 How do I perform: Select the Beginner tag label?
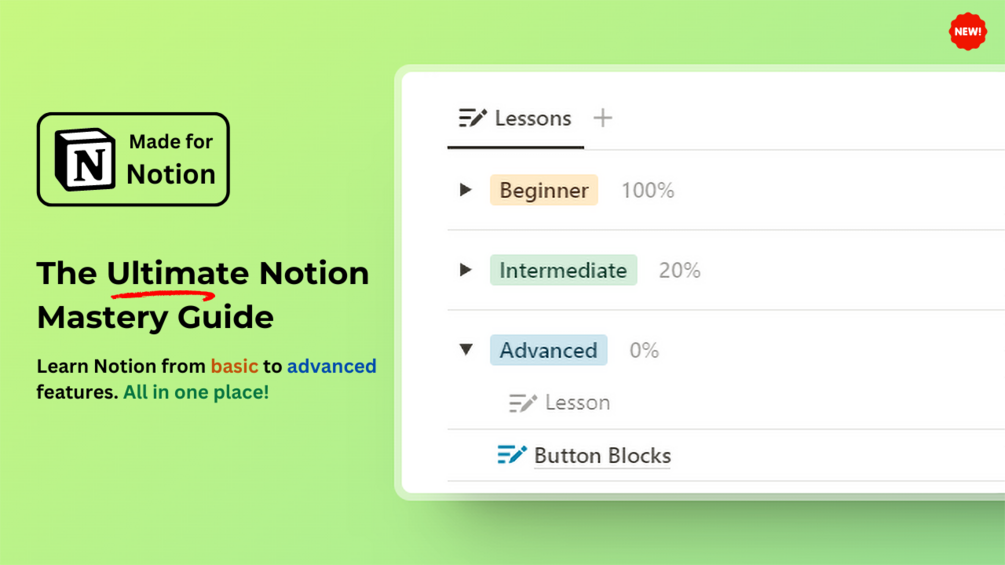click(x=544, y=190)
